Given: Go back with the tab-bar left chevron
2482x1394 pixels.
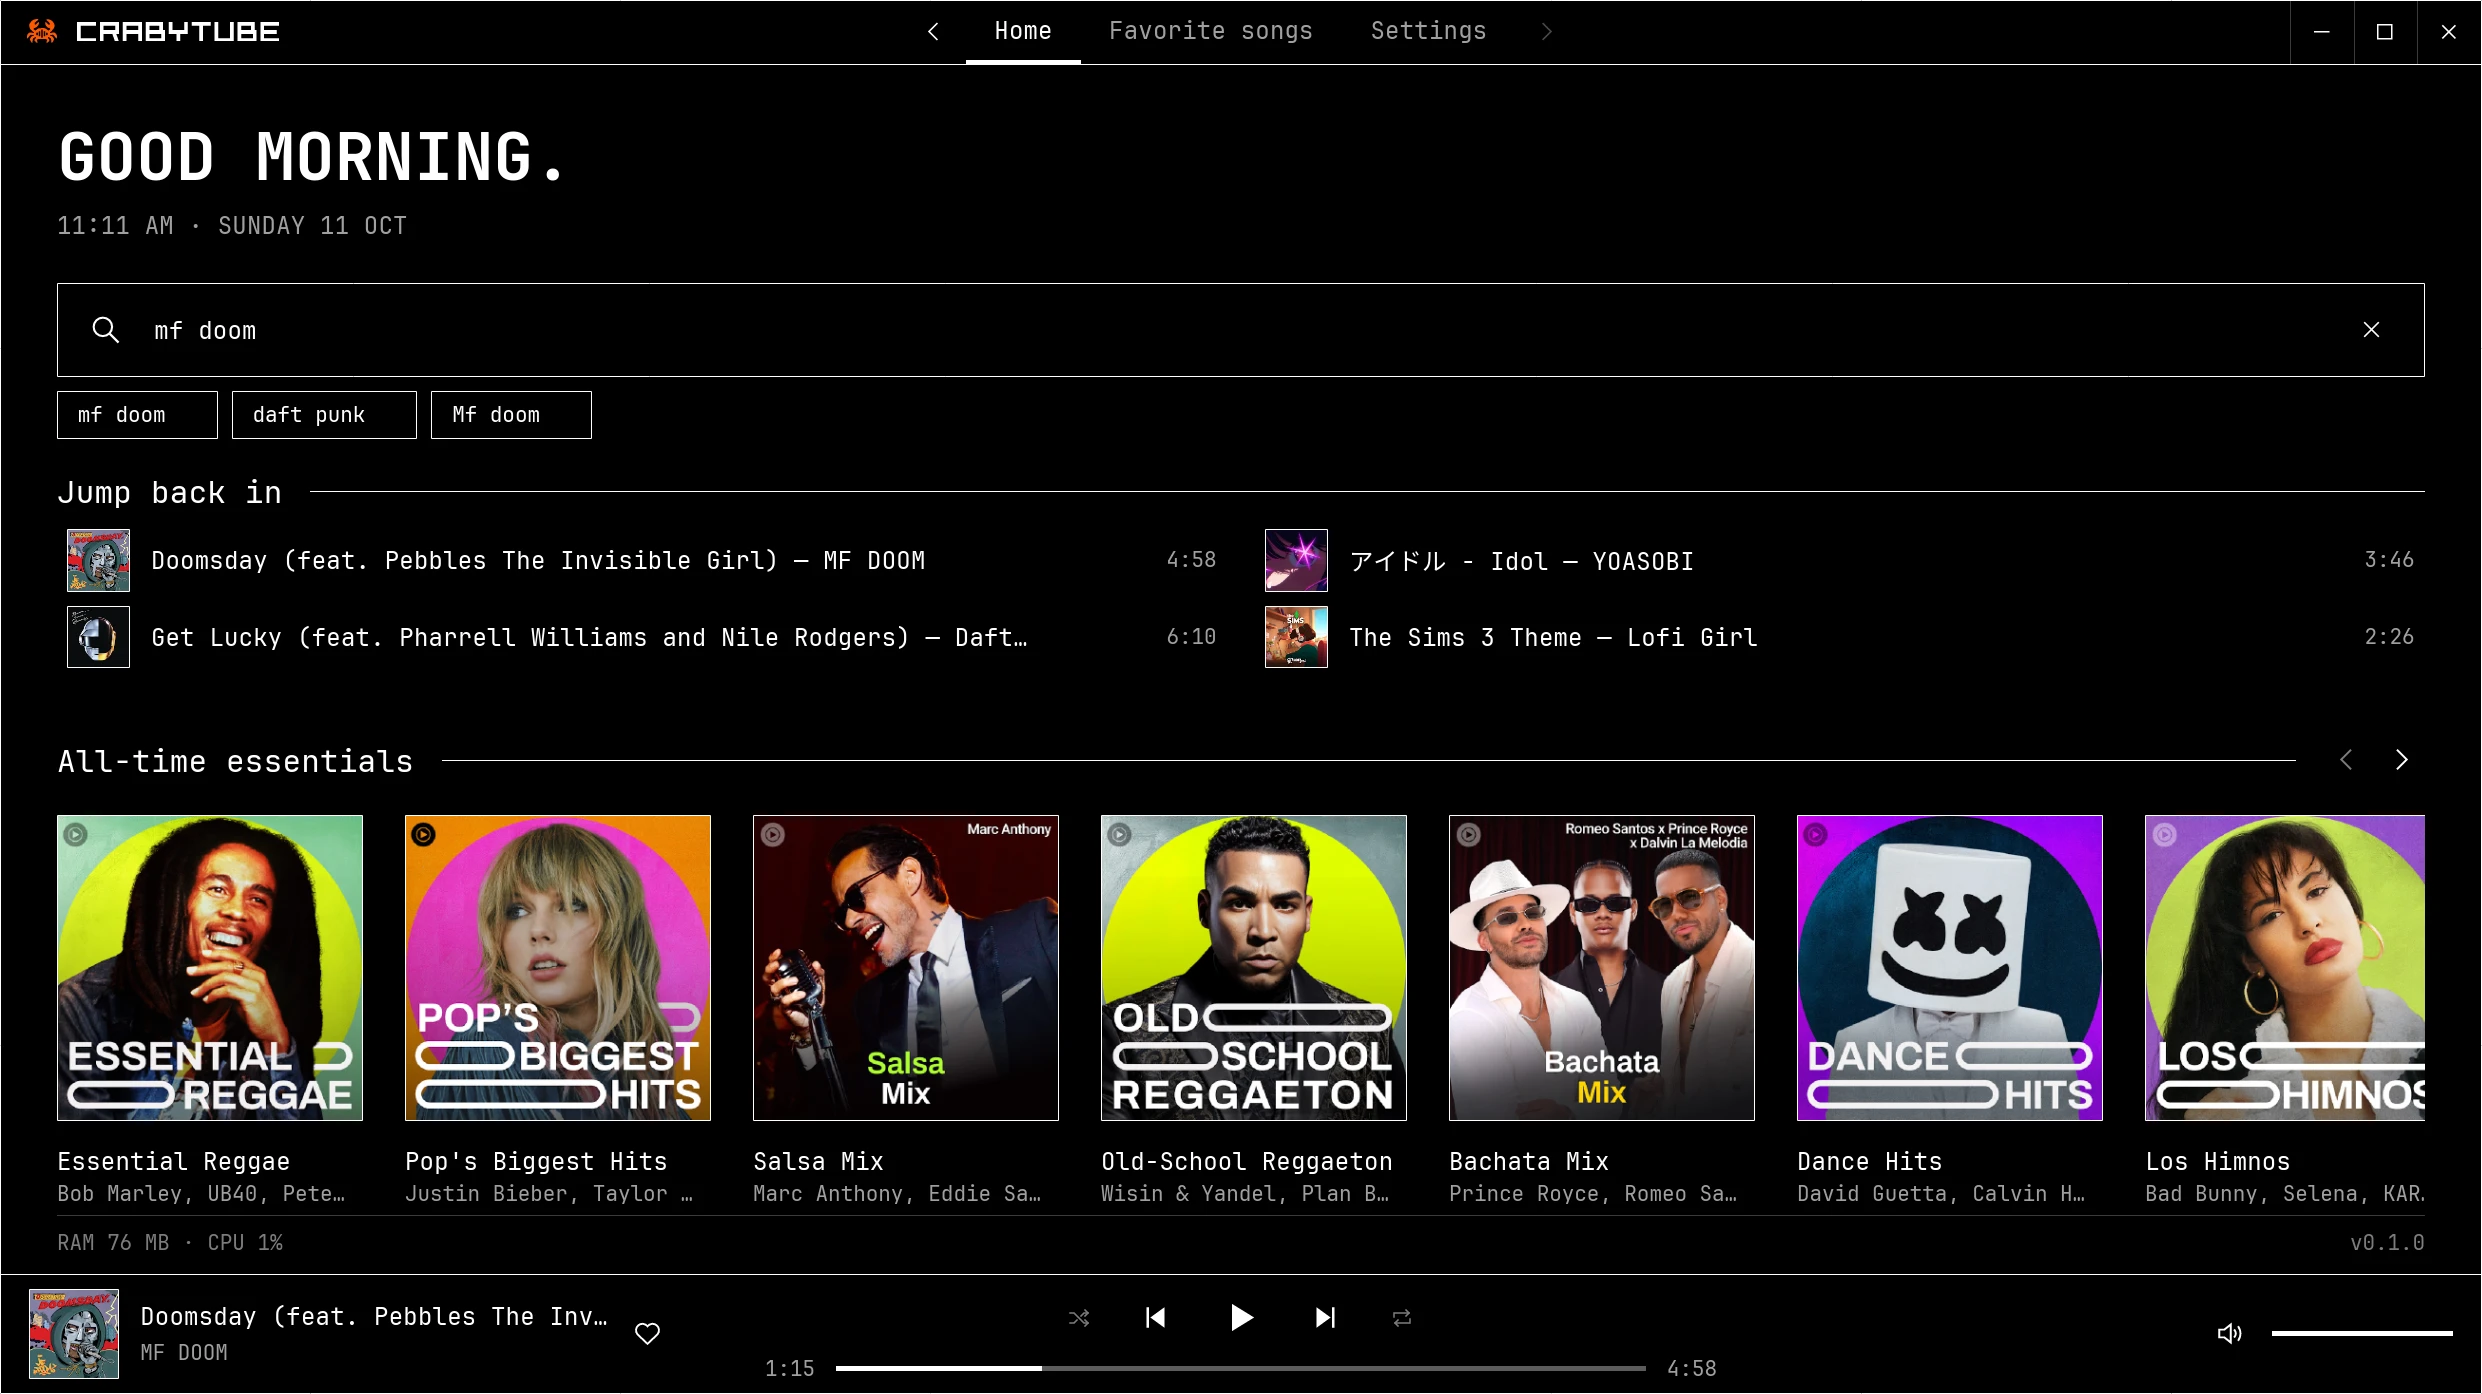Looking at the screenshot, I should pyautogui.click(x=933, y=31).
